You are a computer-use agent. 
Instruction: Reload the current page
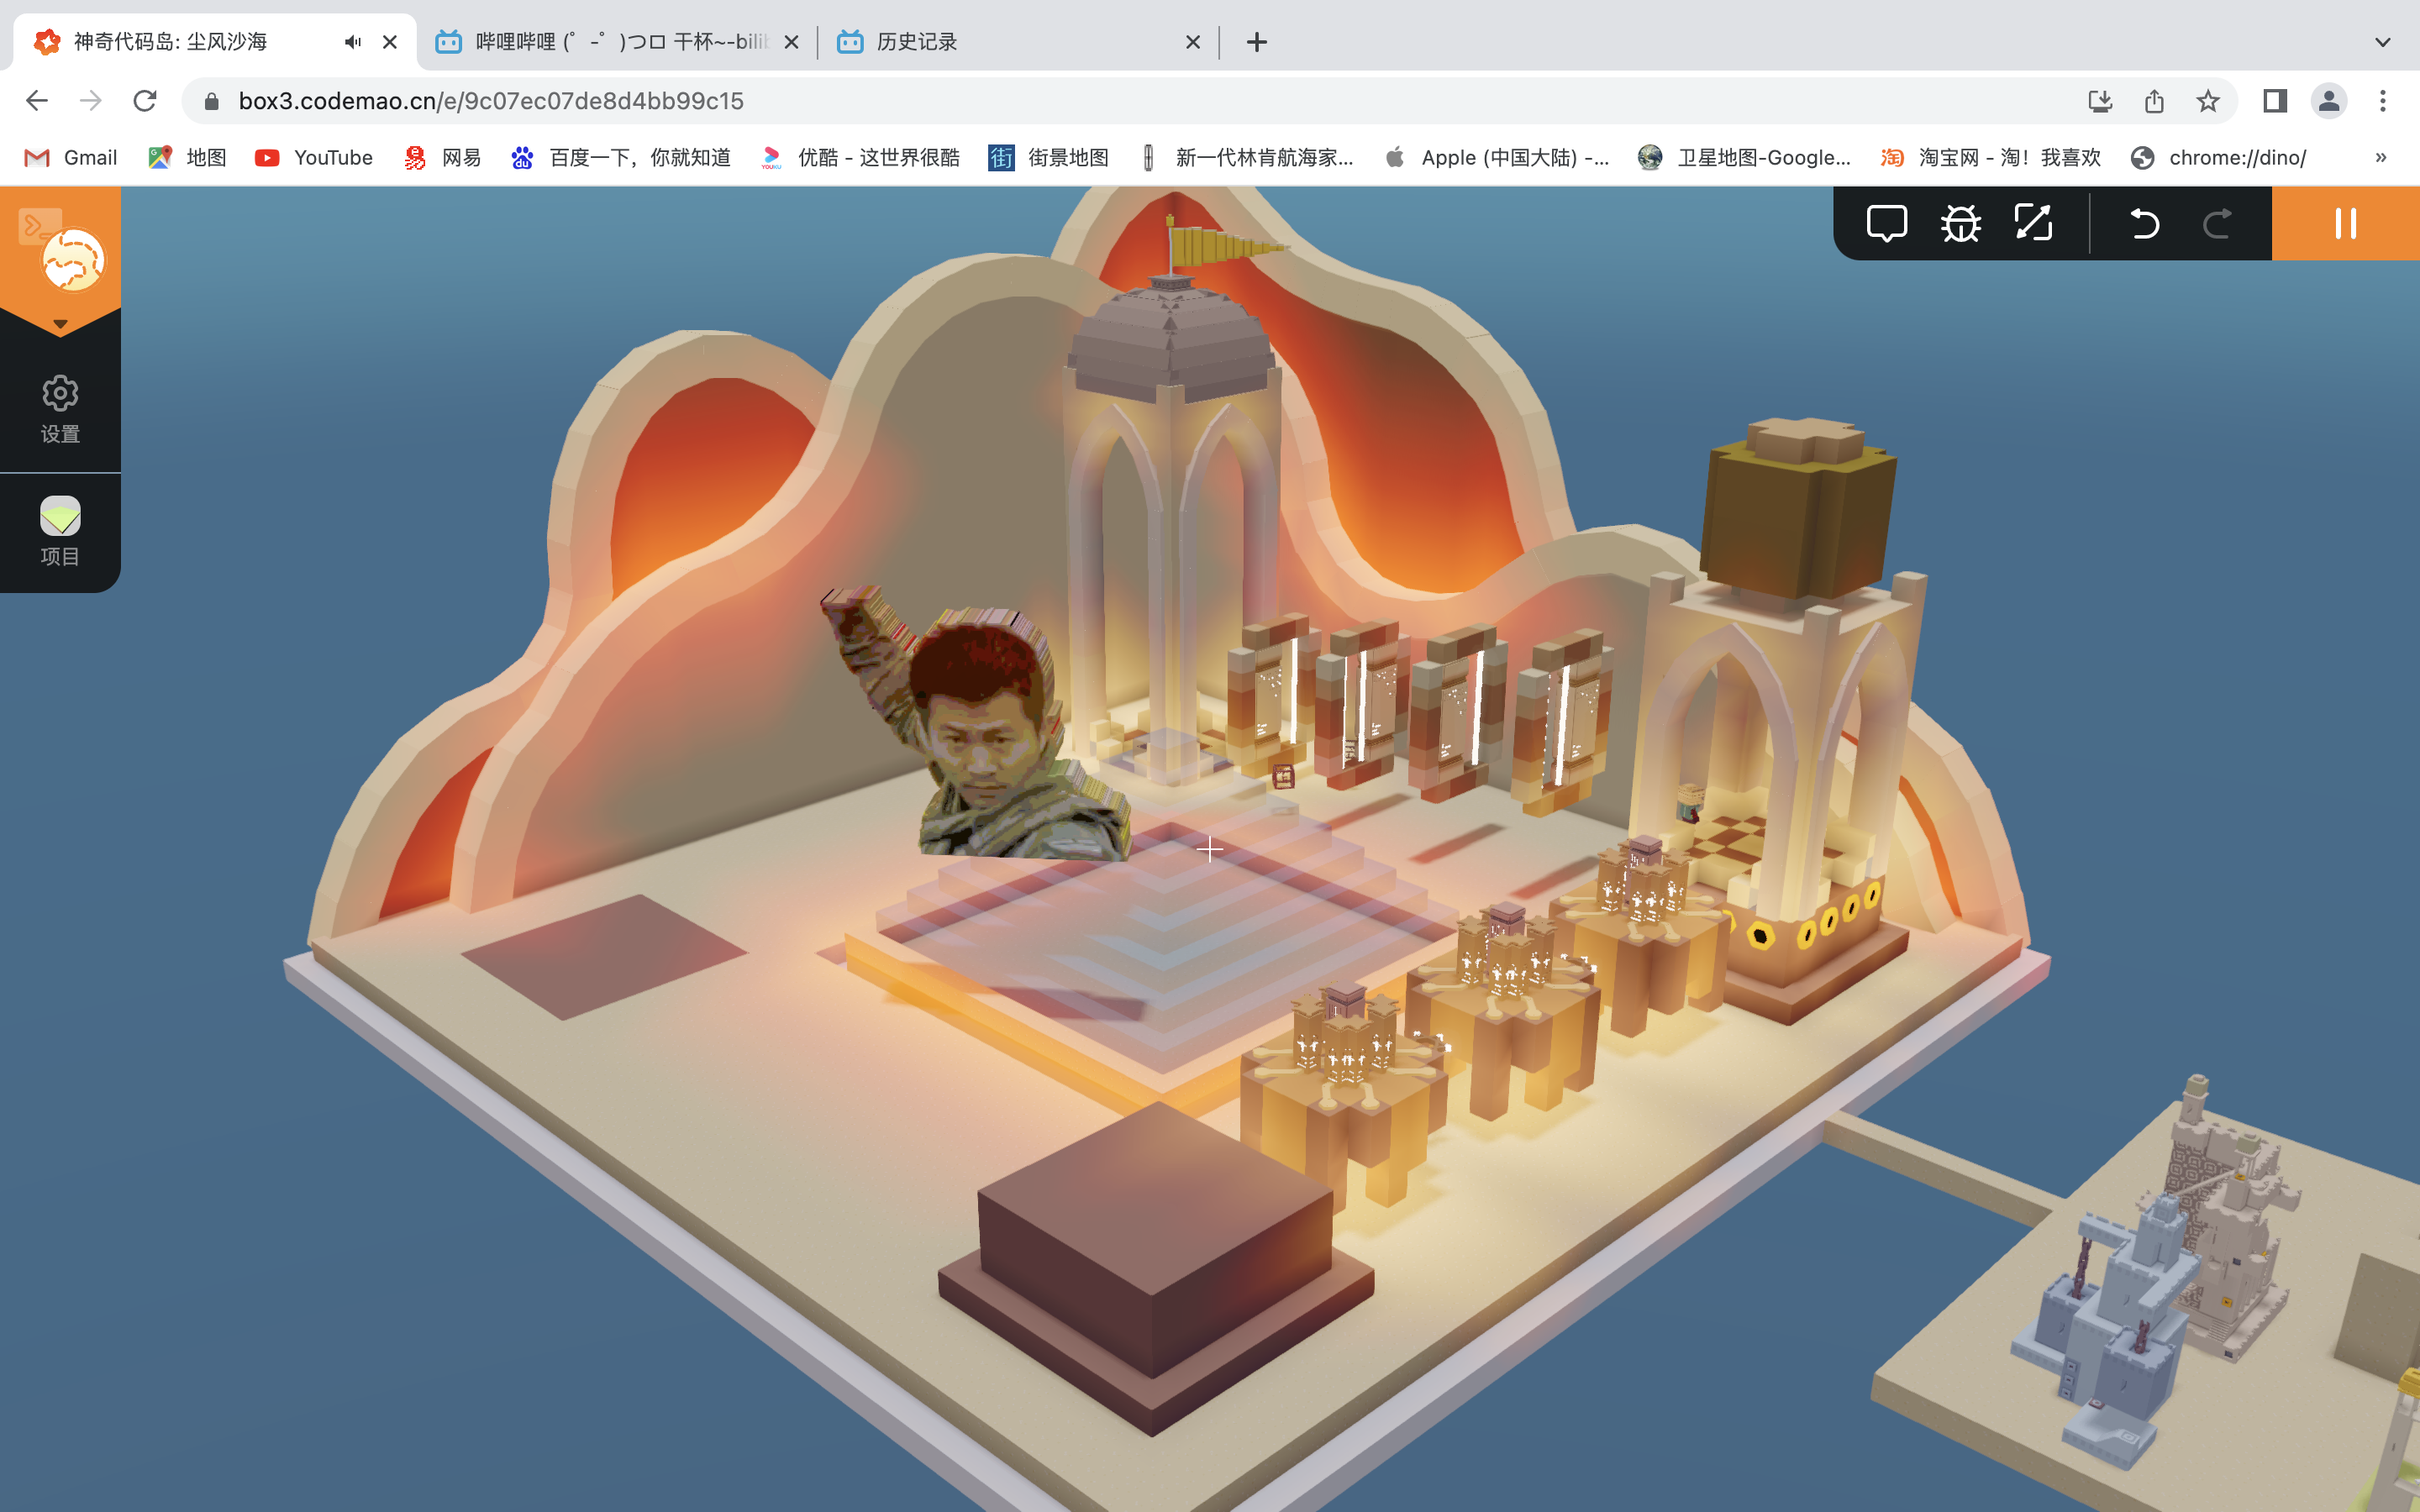point(145,101)
